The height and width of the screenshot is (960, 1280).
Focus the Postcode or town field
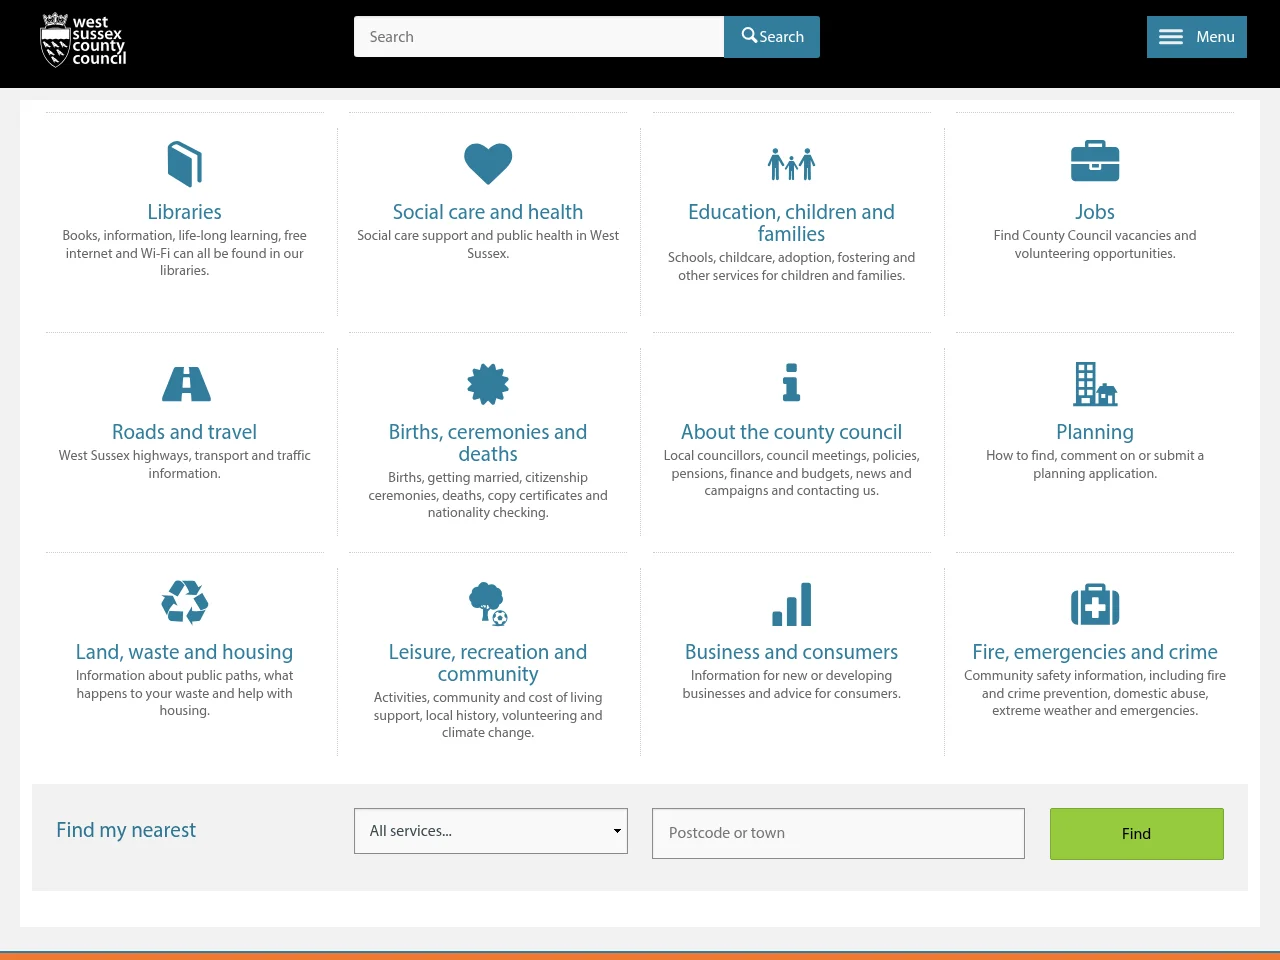point(838,833)
